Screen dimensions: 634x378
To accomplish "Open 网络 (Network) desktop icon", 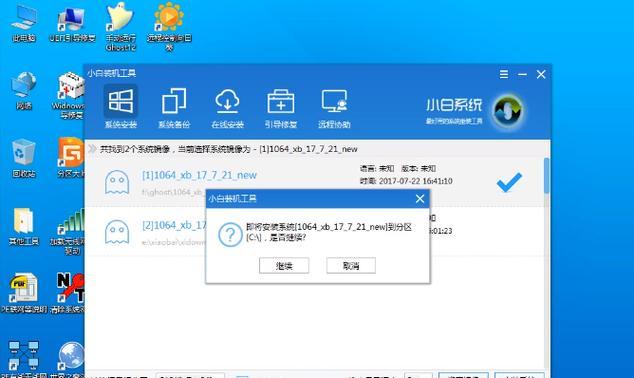I will (x=24, y=91).
